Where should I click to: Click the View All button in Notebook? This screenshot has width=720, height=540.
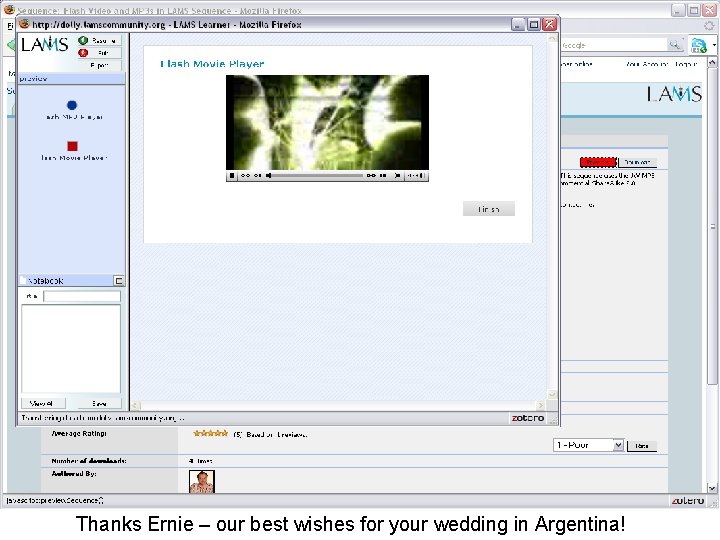pos(43,404)
